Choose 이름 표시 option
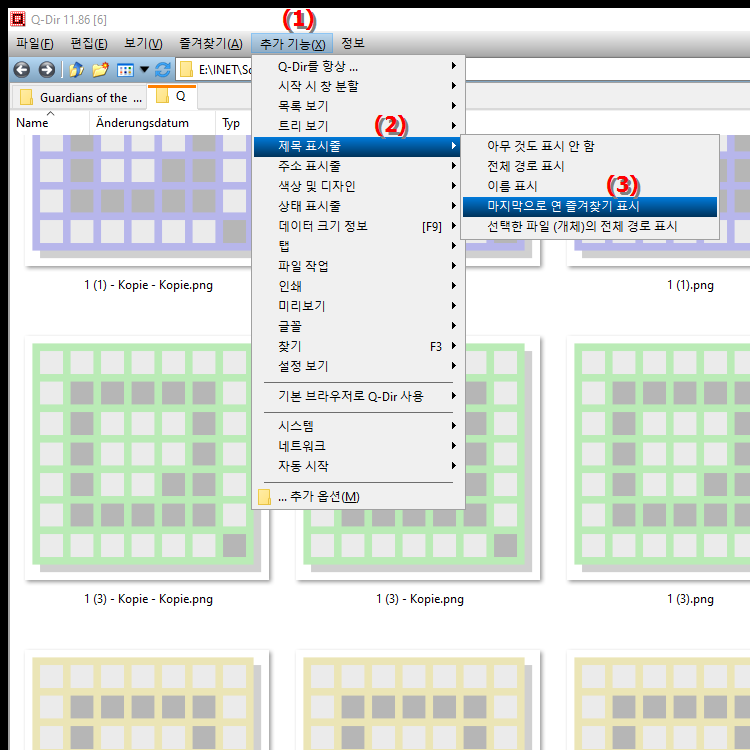Screen dimensions: 750x750 click(x=589, y=186)
